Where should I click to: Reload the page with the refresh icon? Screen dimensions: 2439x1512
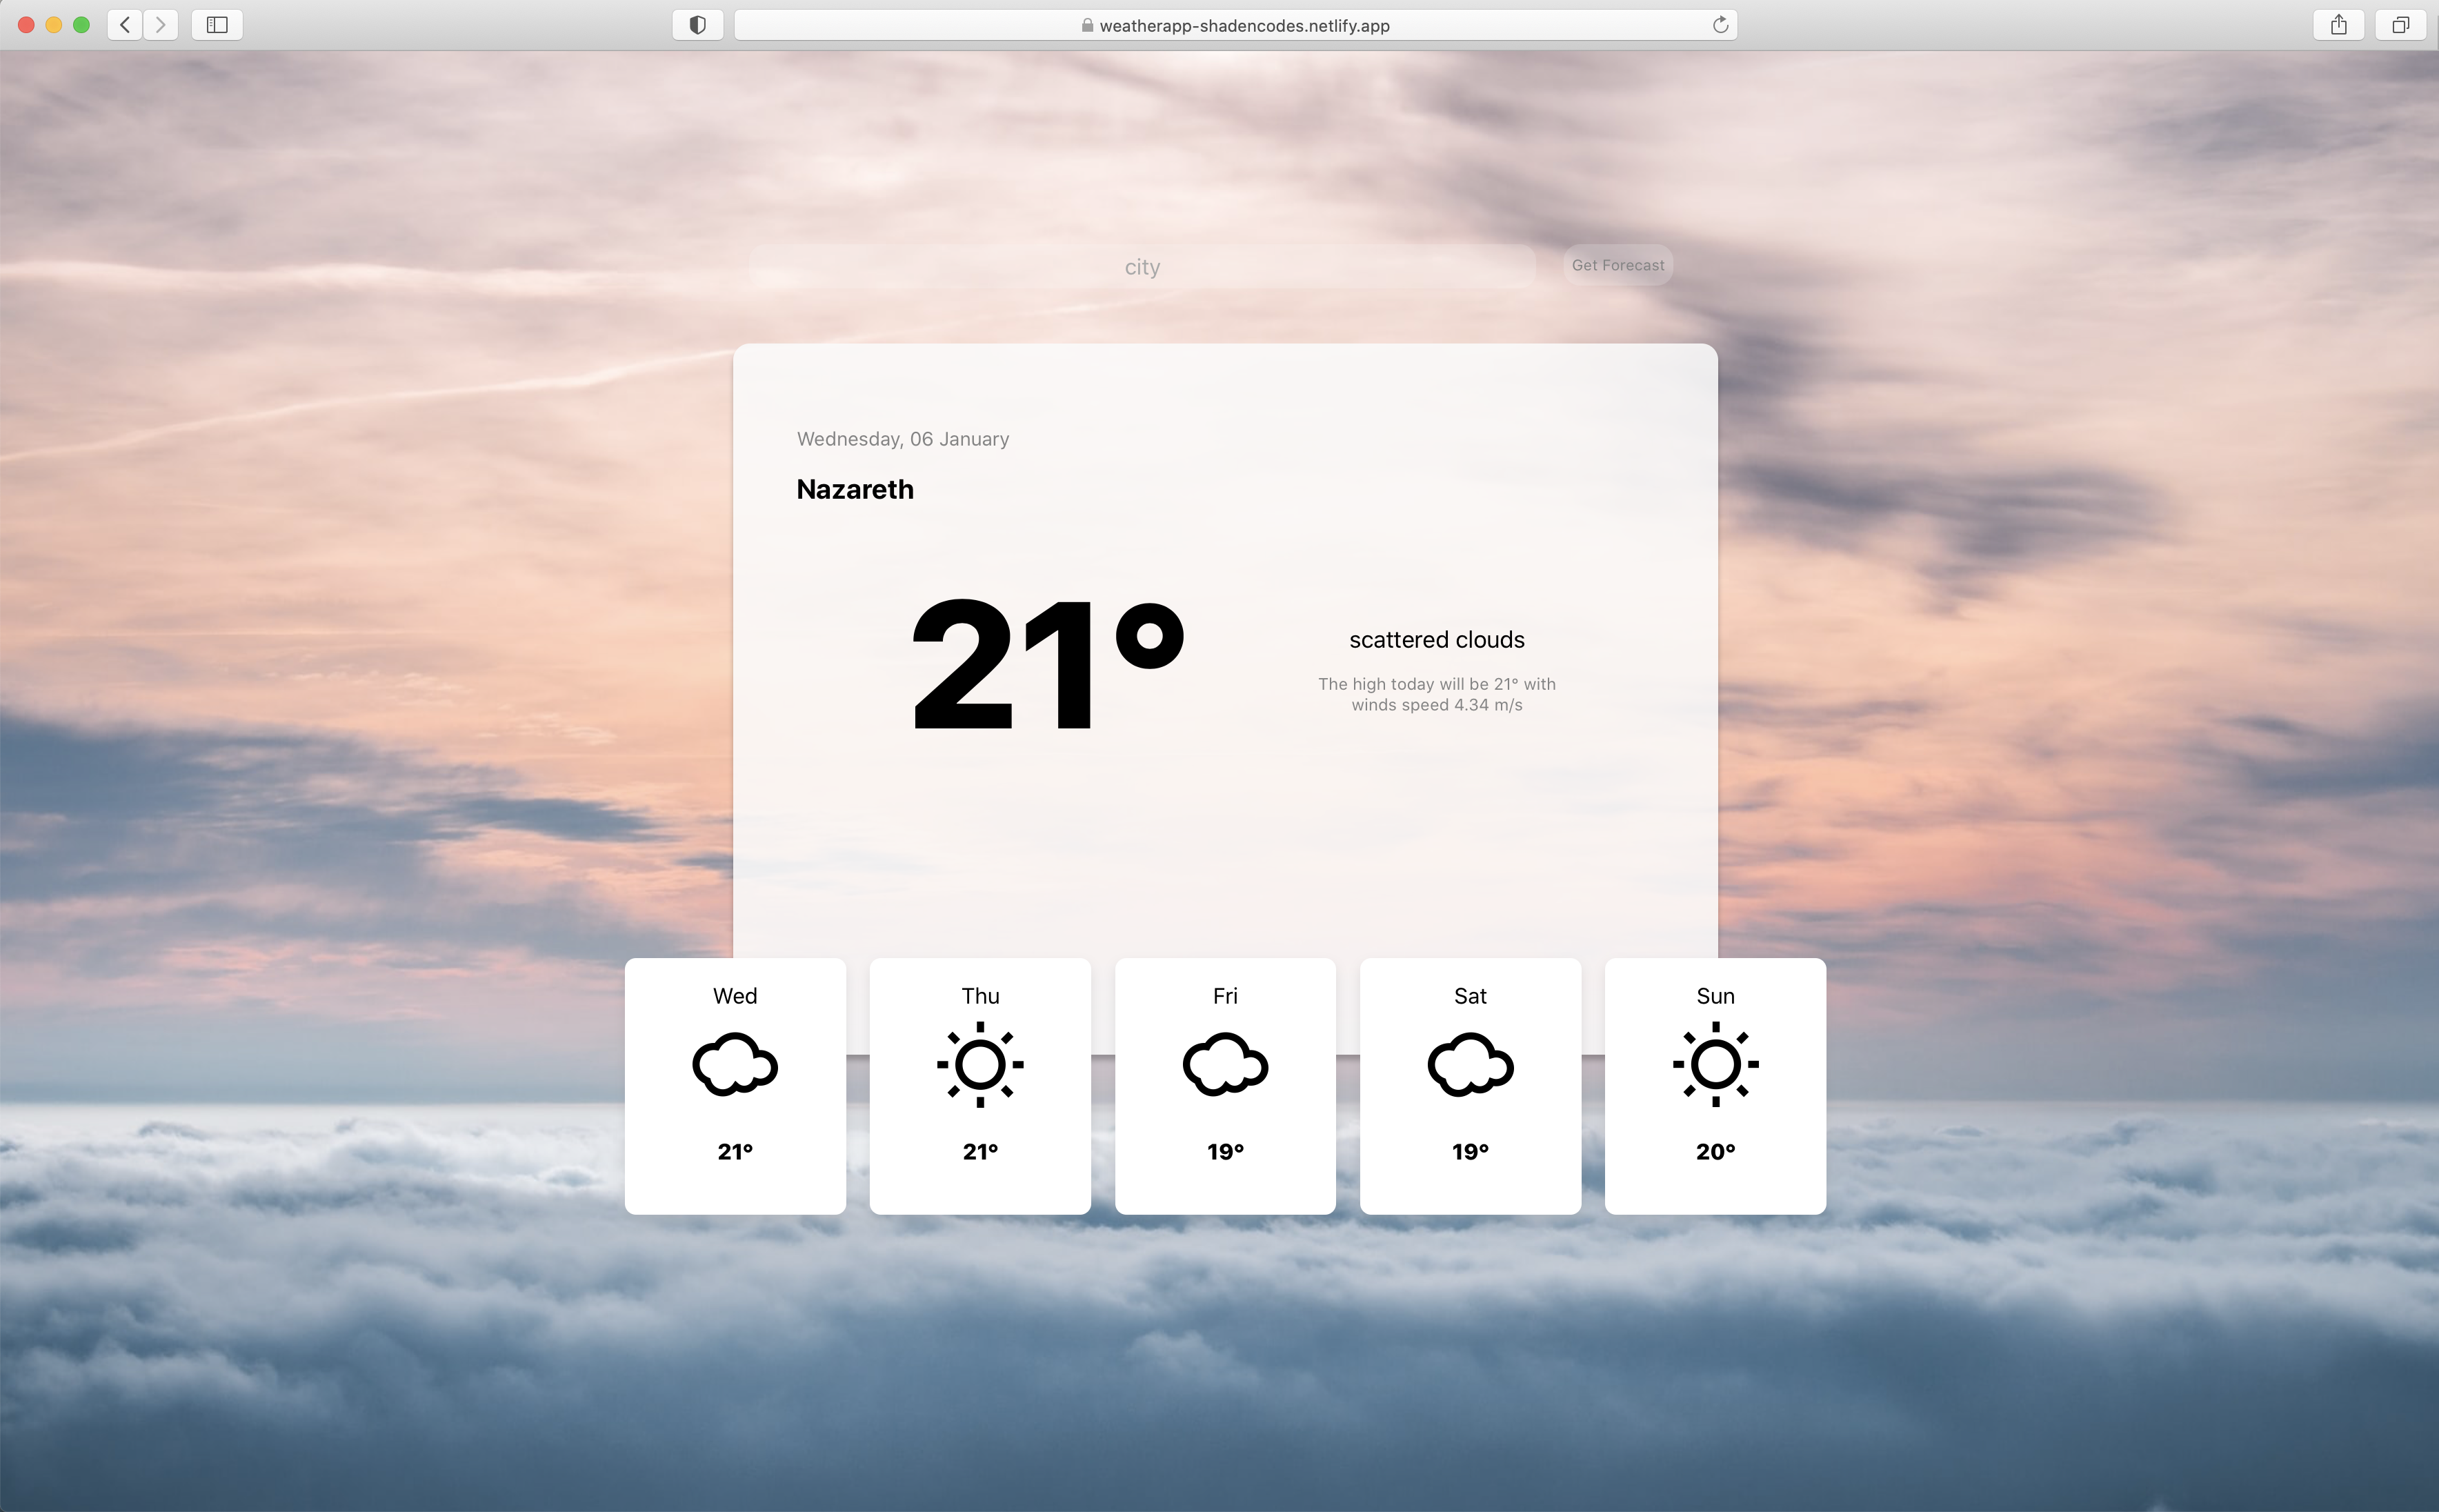[1720, 25]
